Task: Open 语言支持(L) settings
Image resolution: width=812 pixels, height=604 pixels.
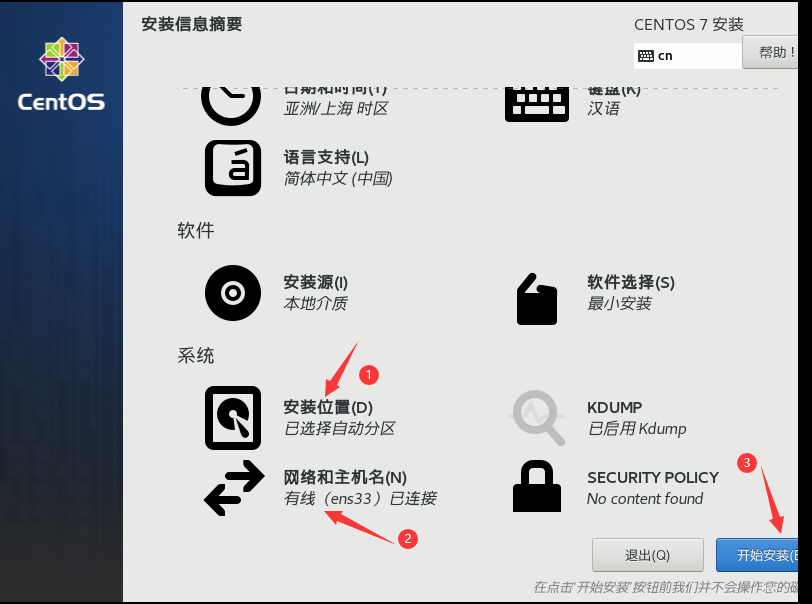Action: 326,157
